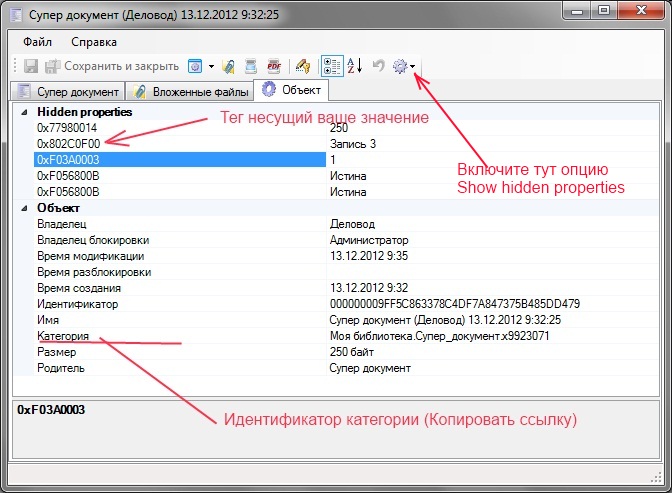Open dropdown arrow next to blue toolbar icon

coord(211,67)
